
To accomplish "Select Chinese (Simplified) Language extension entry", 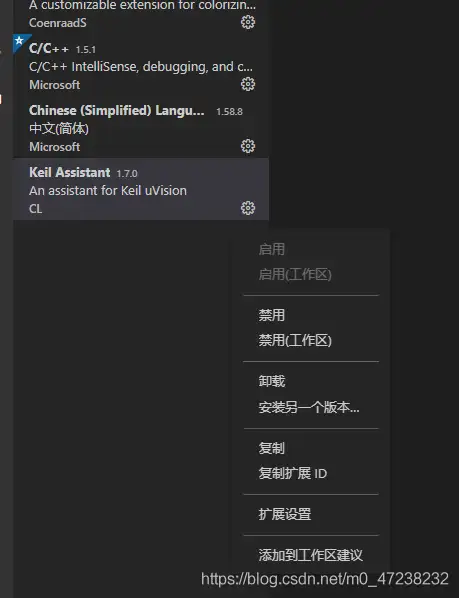I will (141, 127).
